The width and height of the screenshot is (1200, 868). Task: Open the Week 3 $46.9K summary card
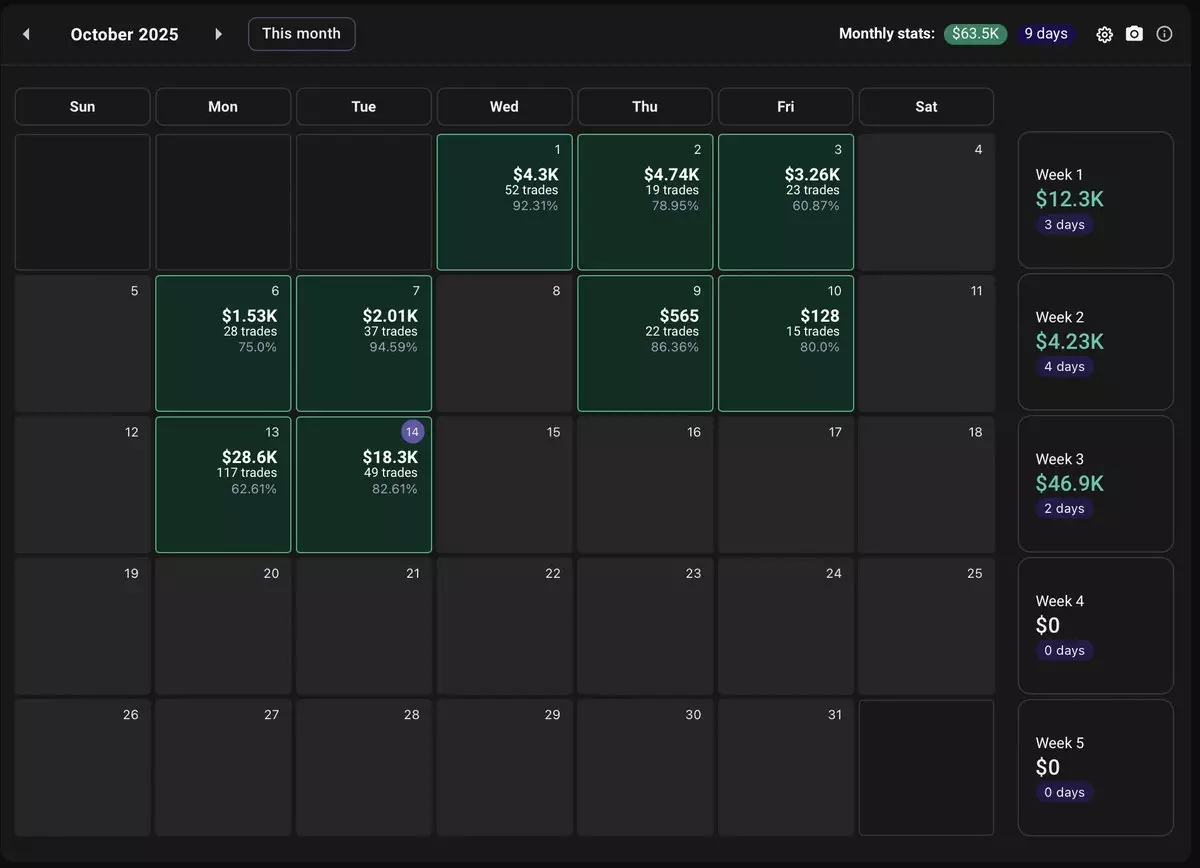1095,484
